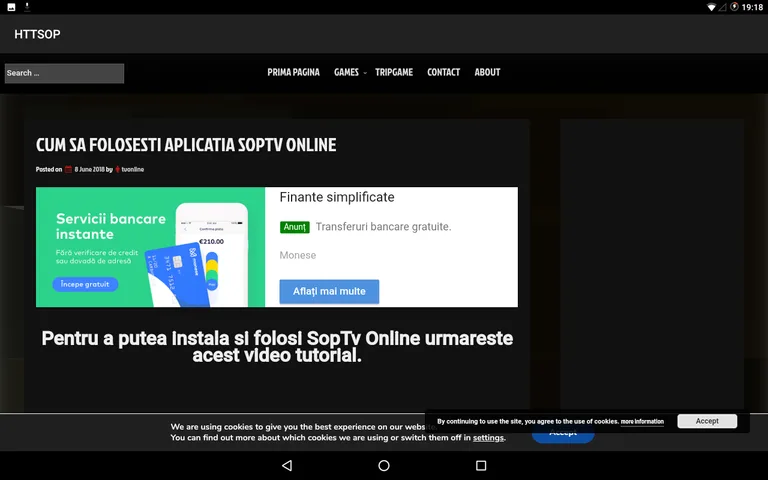Screen dimensions: 768x480
Task: Open the tuonline author link
Action: (133, 169)
